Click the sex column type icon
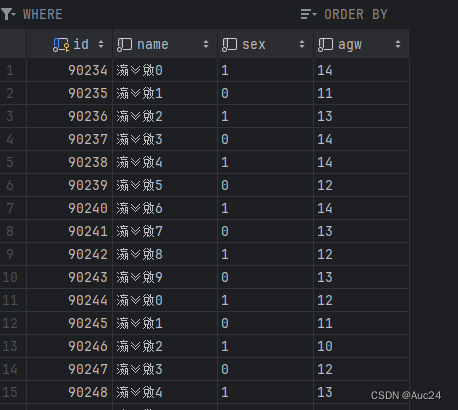Viewport: 458px width, 410px height. pyautogui.click(x=230, y=45)
